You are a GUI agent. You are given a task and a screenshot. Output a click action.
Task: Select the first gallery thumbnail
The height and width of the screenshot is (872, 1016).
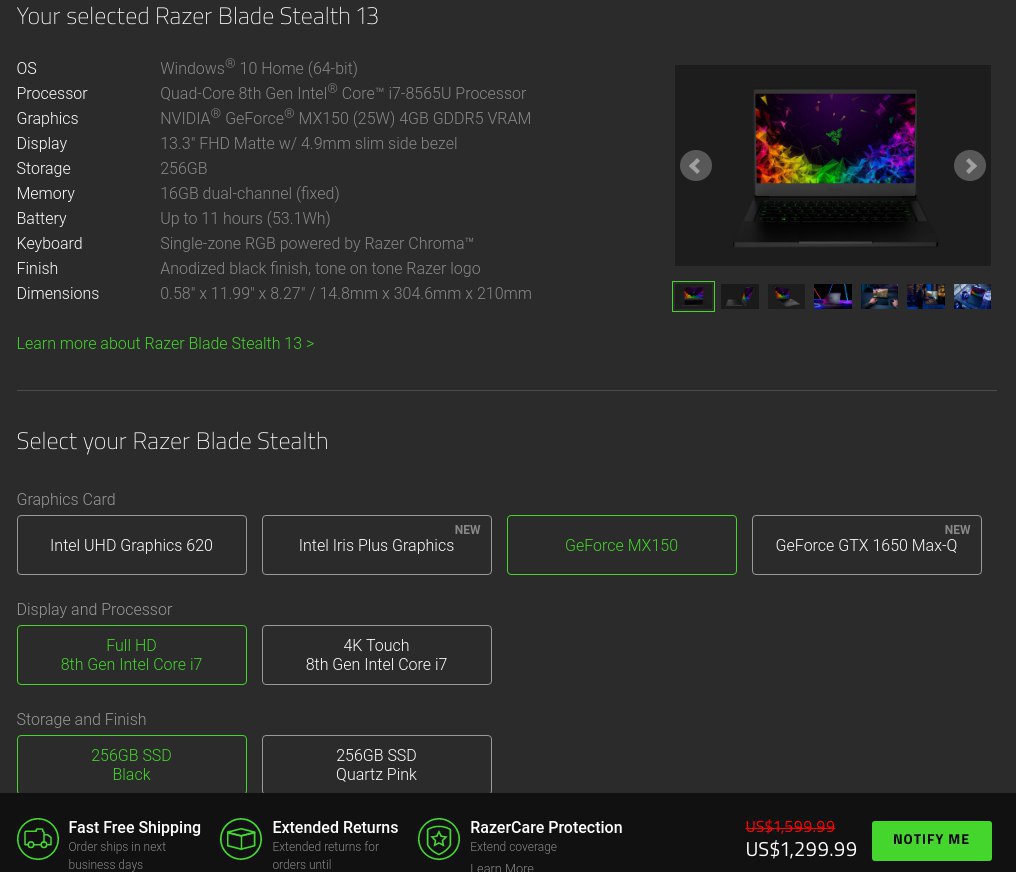(693, 296)
